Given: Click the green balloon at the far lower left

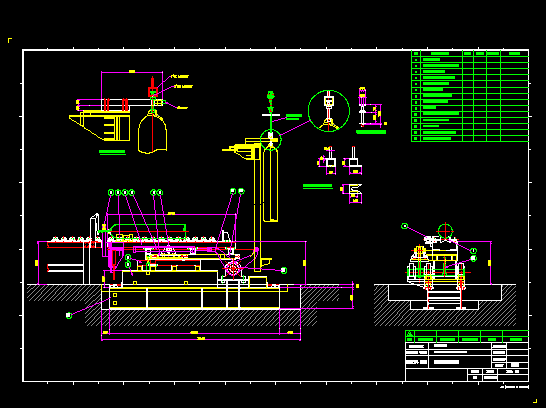Looking at the screenshot, I should point(69,315).
